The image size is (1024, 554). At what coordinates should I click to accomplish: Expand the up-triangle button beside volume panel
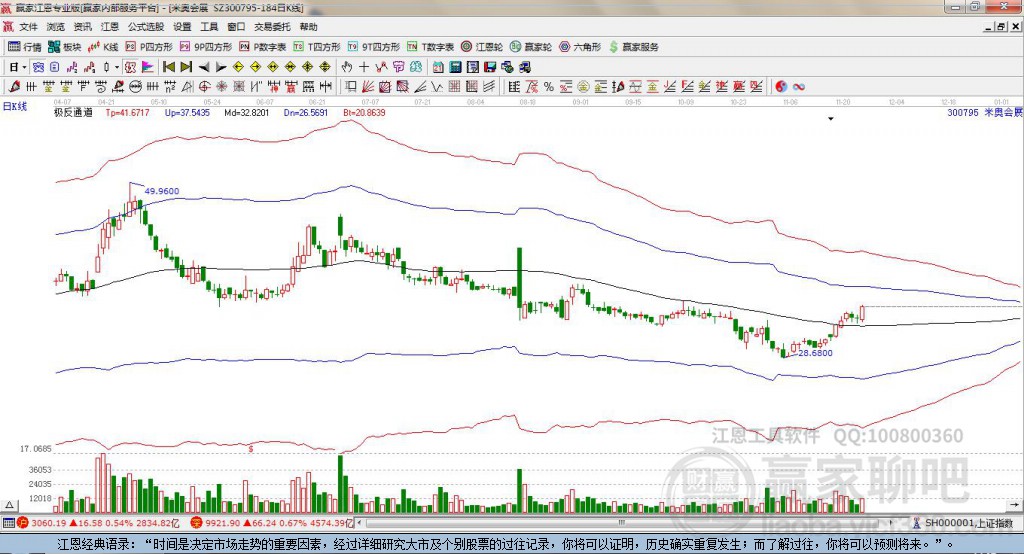point(9,505)
